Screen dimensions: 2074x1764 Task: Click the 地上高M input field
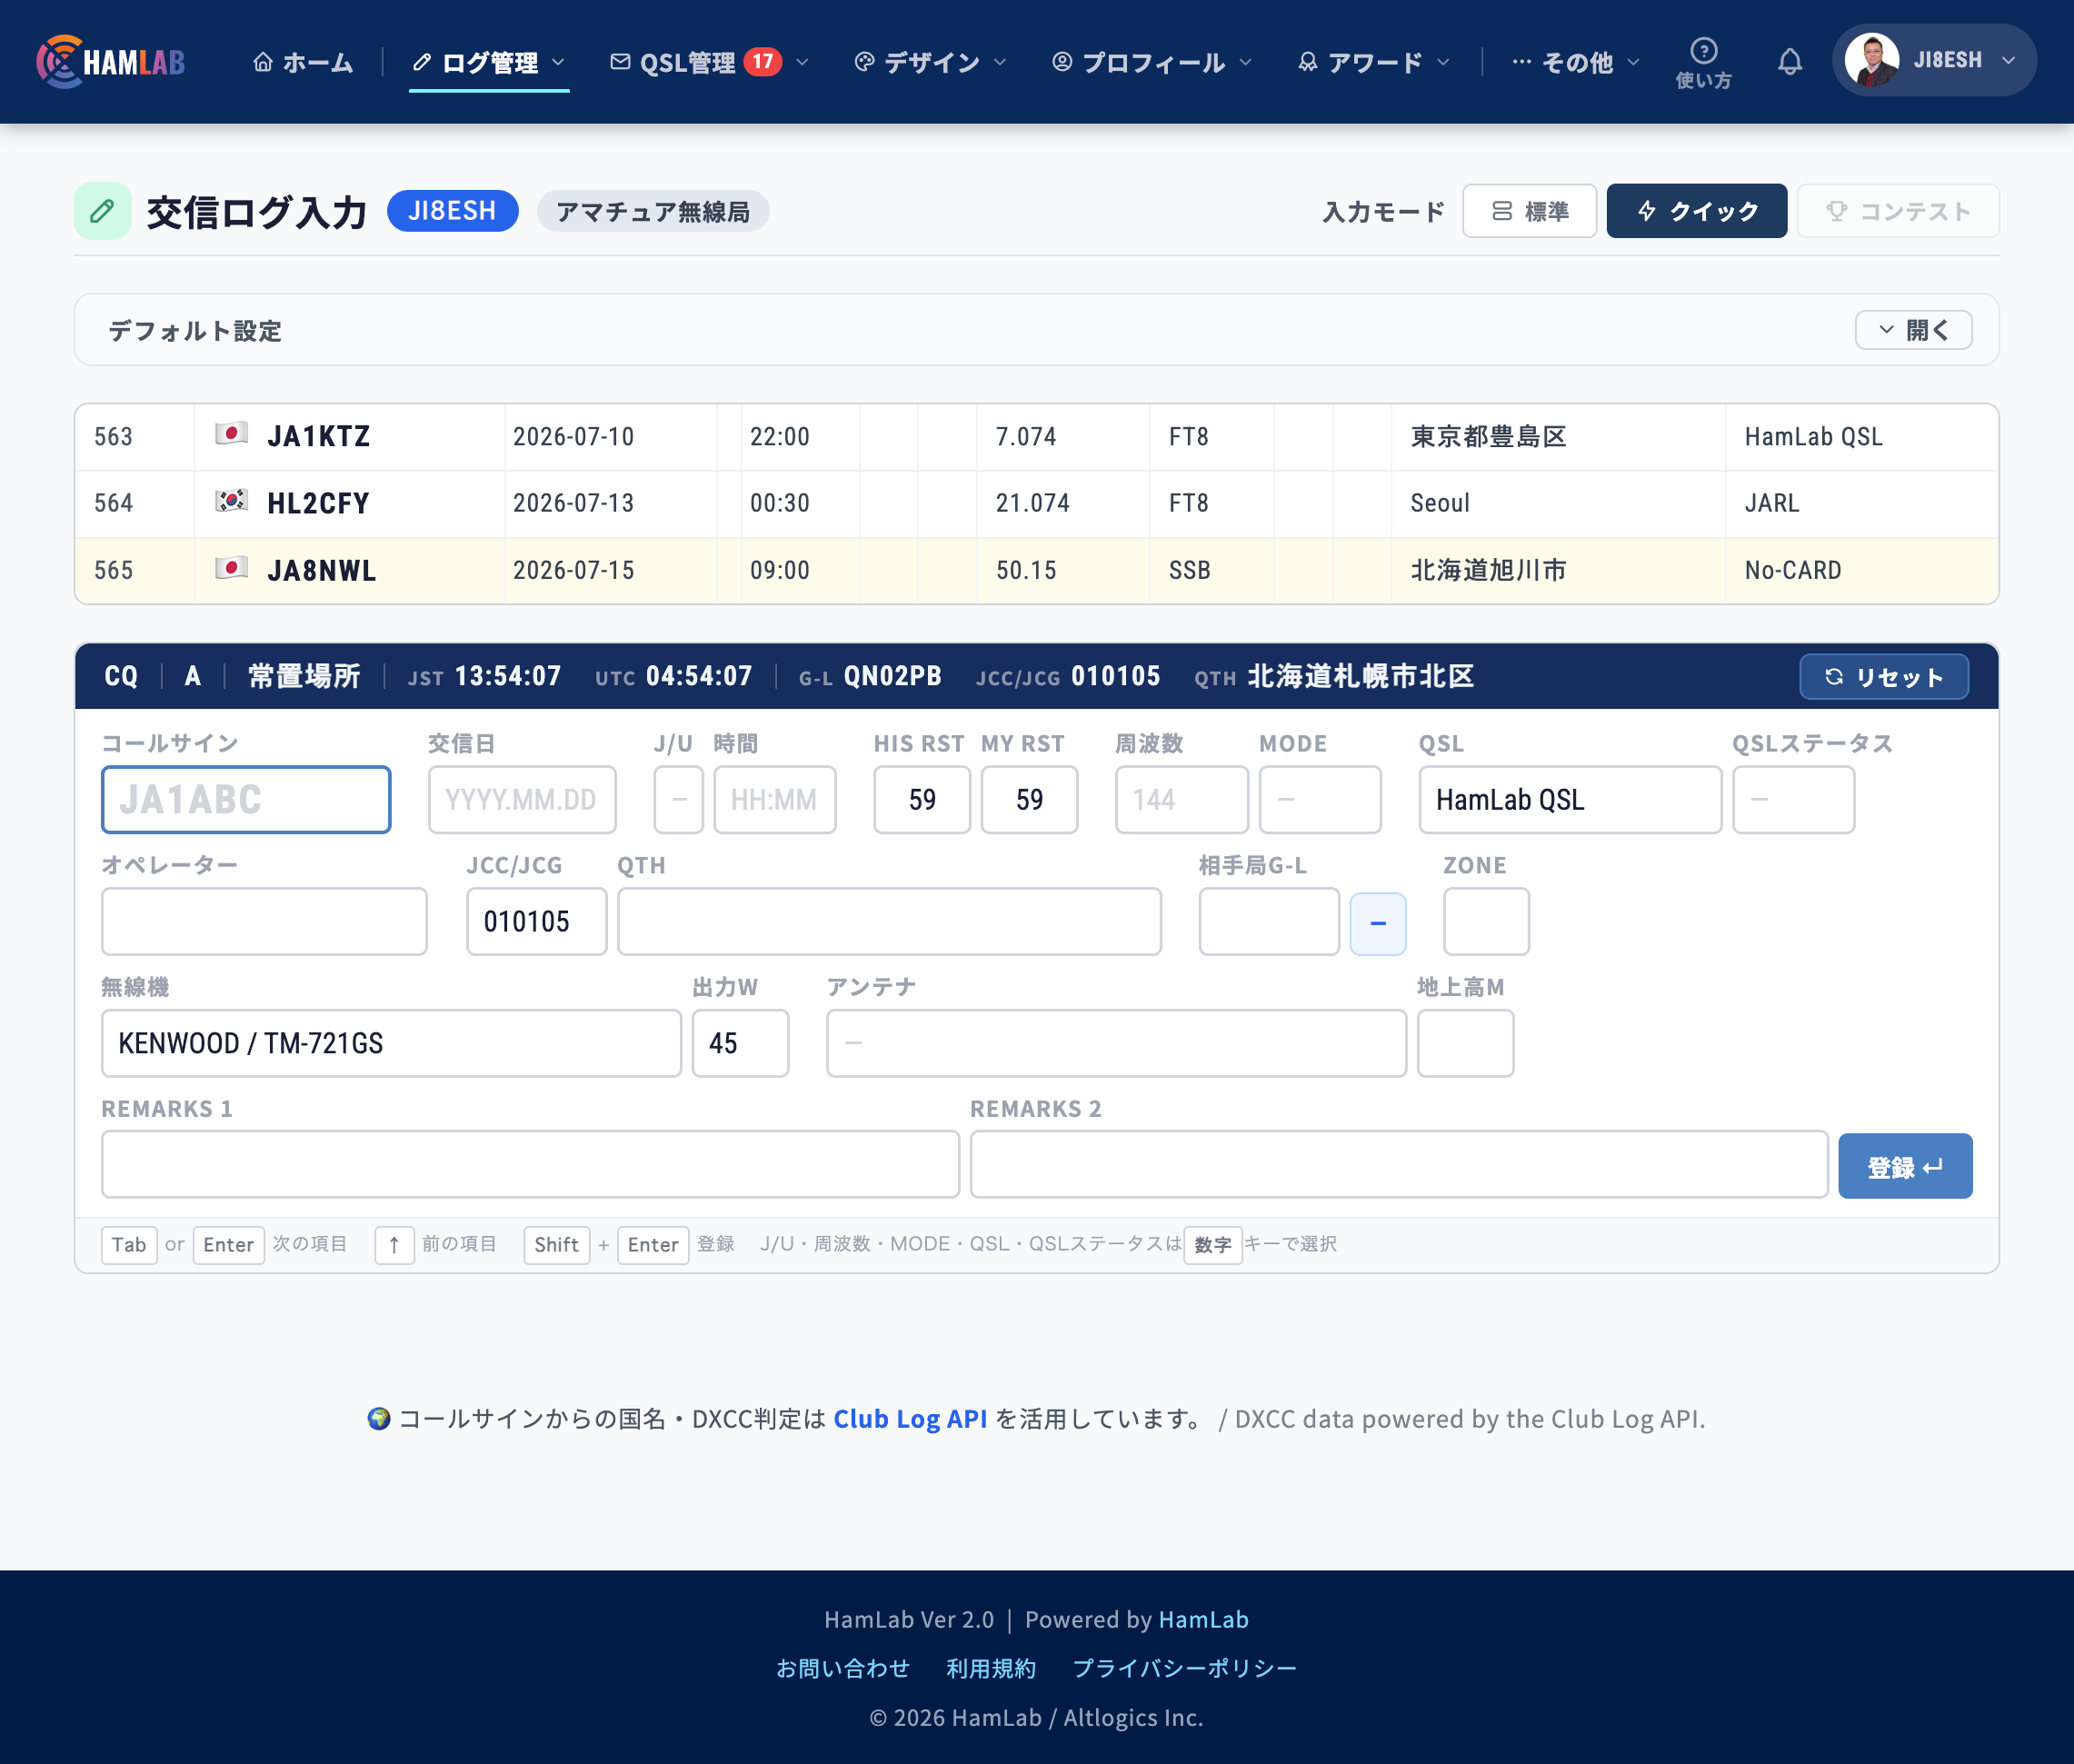[1465, 1043]
